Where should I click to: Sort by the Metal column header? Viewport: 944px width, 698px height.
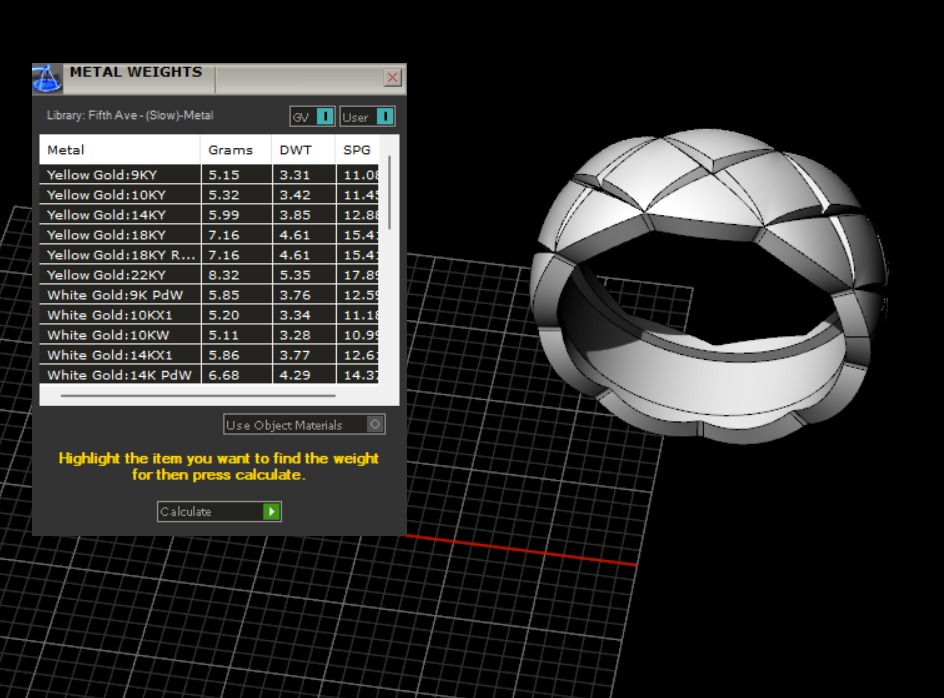[120, 150]
